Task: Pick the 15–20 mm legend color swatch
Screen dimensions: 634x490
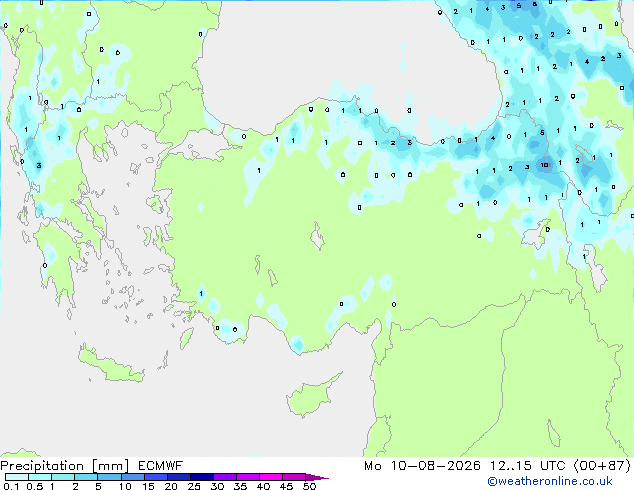Action: pos(155,477)
